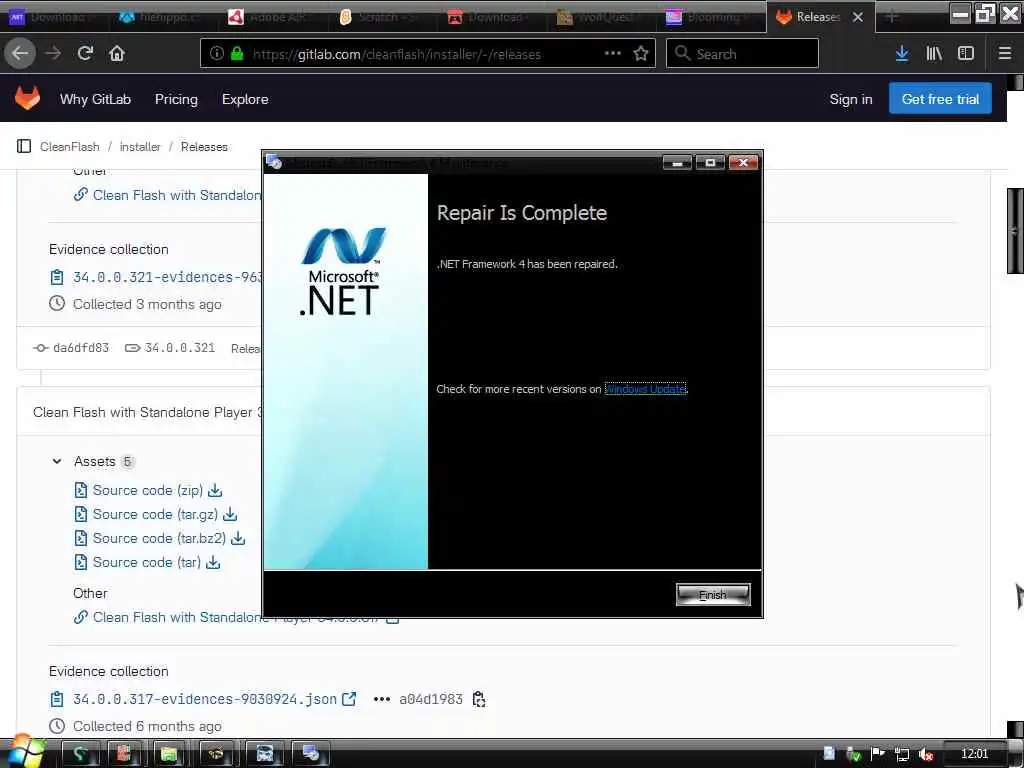
Task: Open the 34.0.0.321-evidences link
Action: [x=167, y=278]
